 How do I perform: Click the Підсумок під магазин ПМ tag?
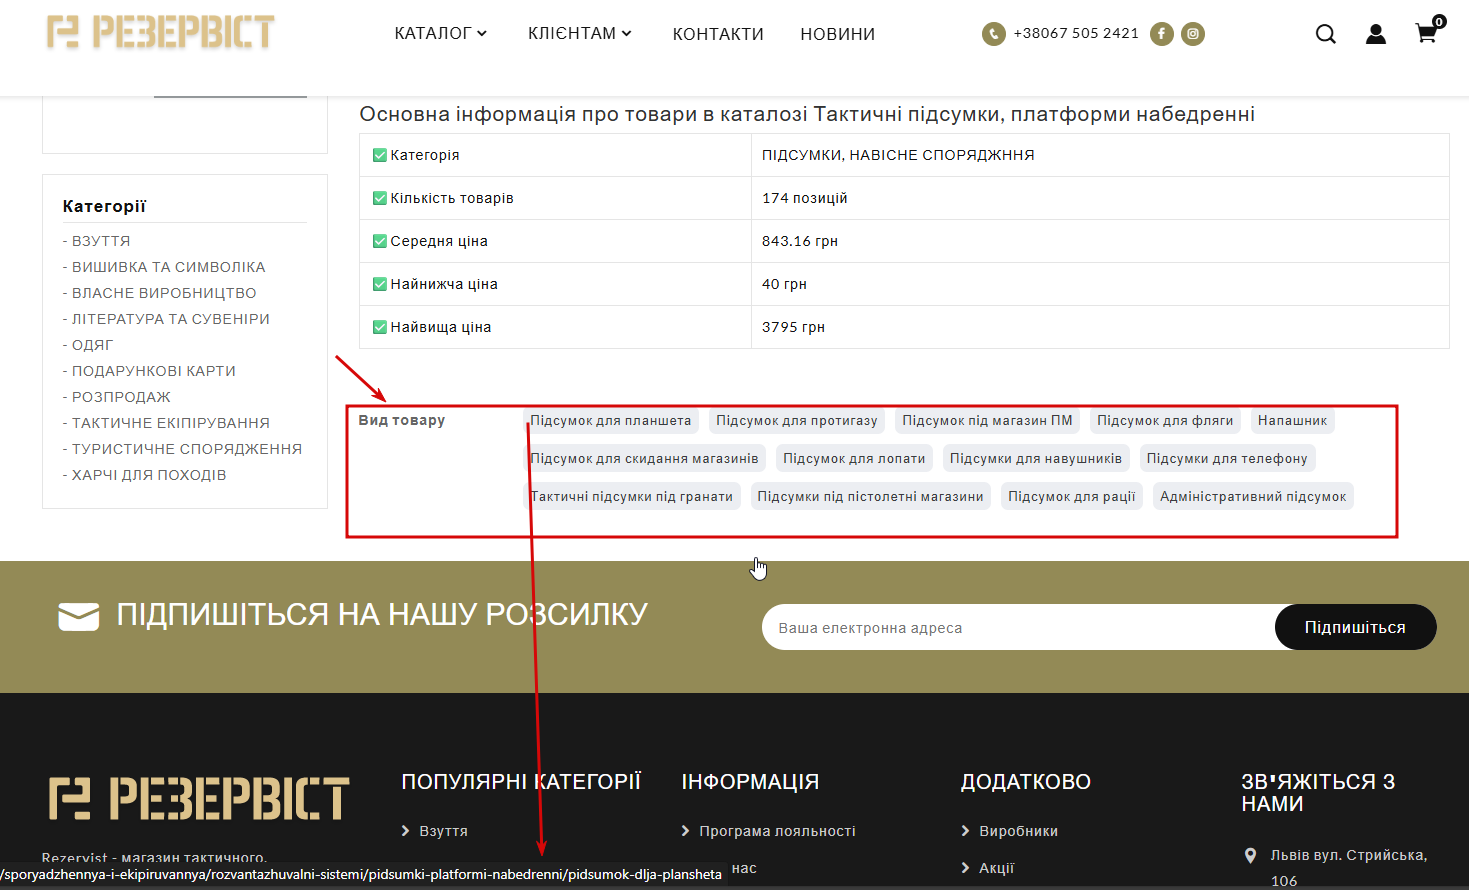click(987, 421)
